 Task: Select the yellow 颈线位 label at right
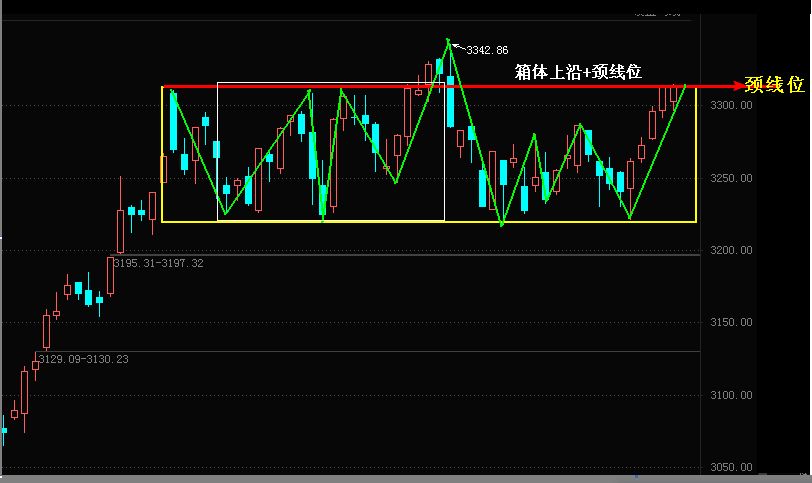tap(775, 84)
